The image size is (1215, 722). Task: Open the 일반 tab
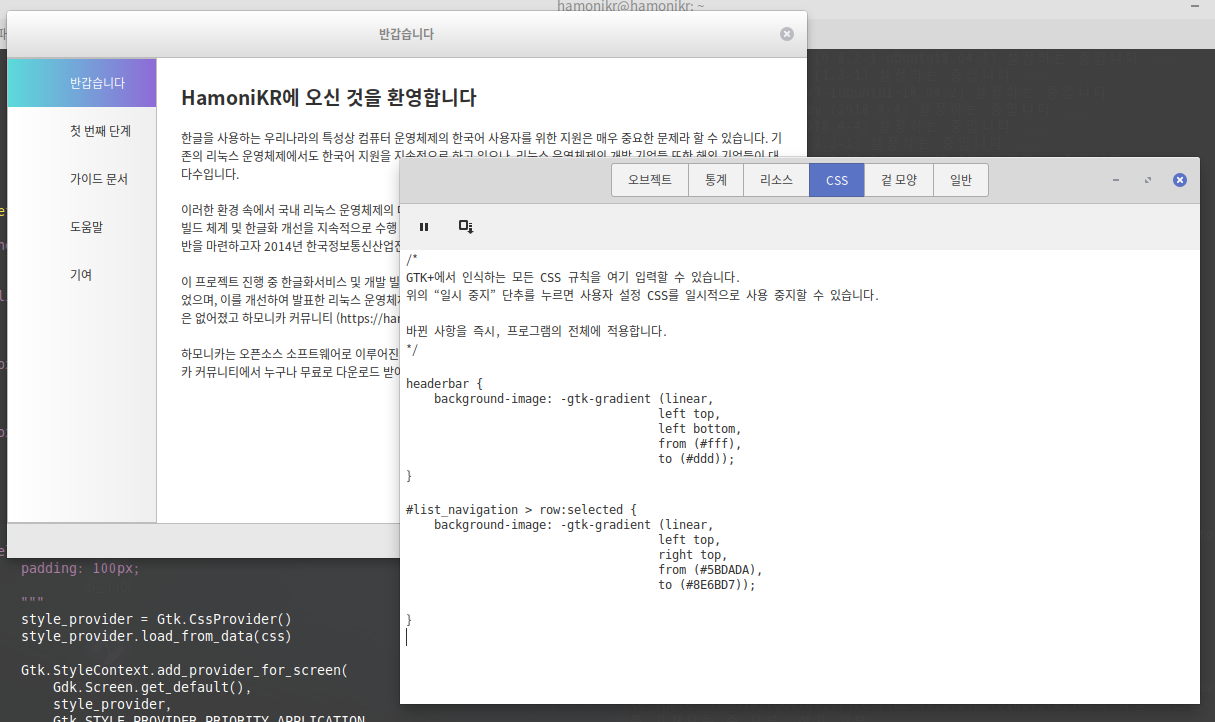point(961,181)
